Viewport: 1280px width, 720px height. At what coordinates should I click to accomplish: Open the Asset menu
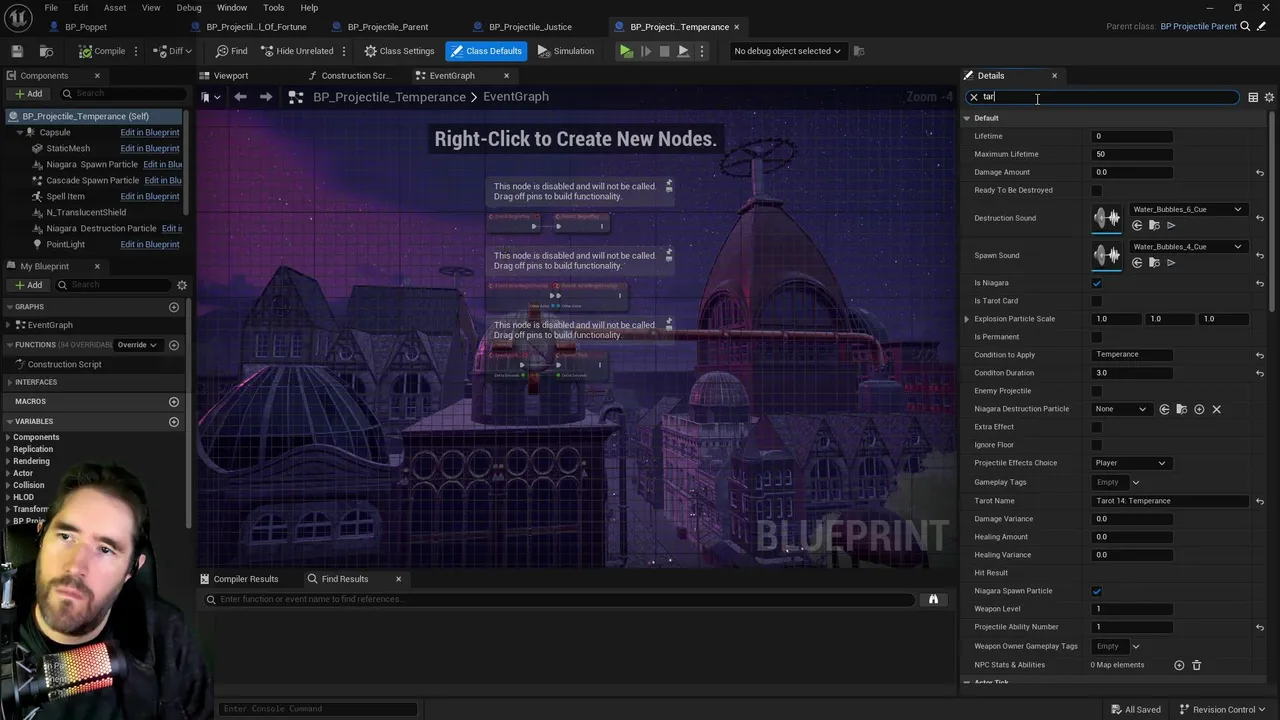115,8
